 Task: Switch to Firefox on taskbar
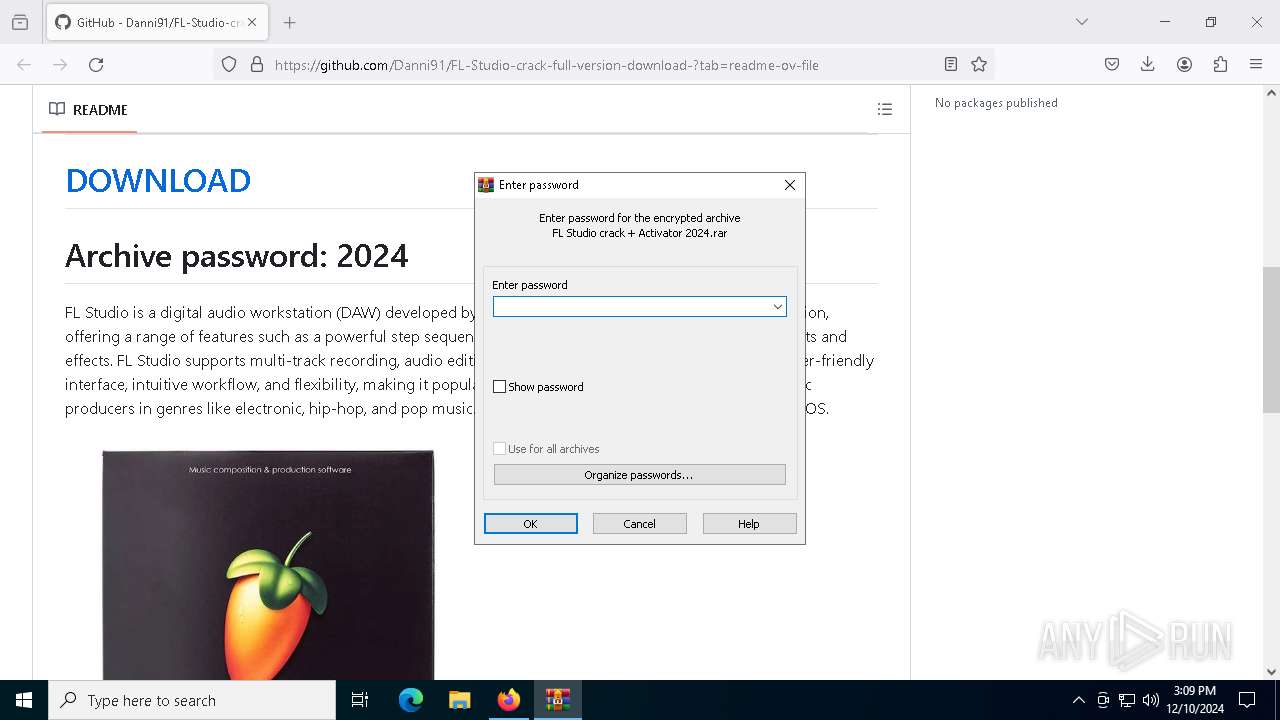[x=508, y=700]
